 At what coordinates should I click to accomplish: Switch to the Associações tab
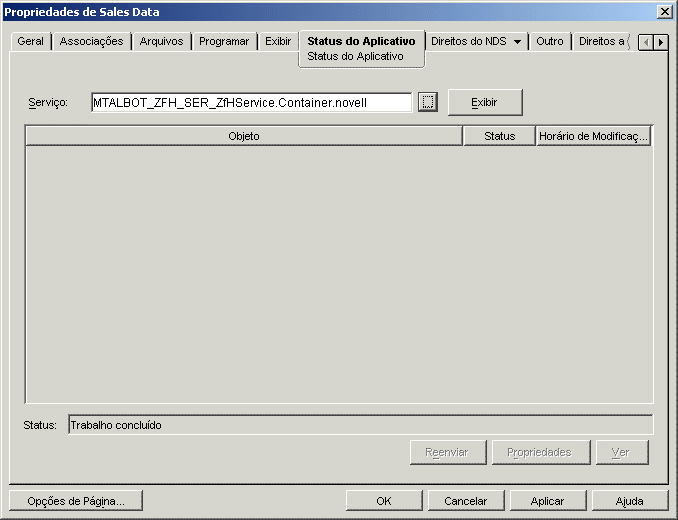[91, 41]
